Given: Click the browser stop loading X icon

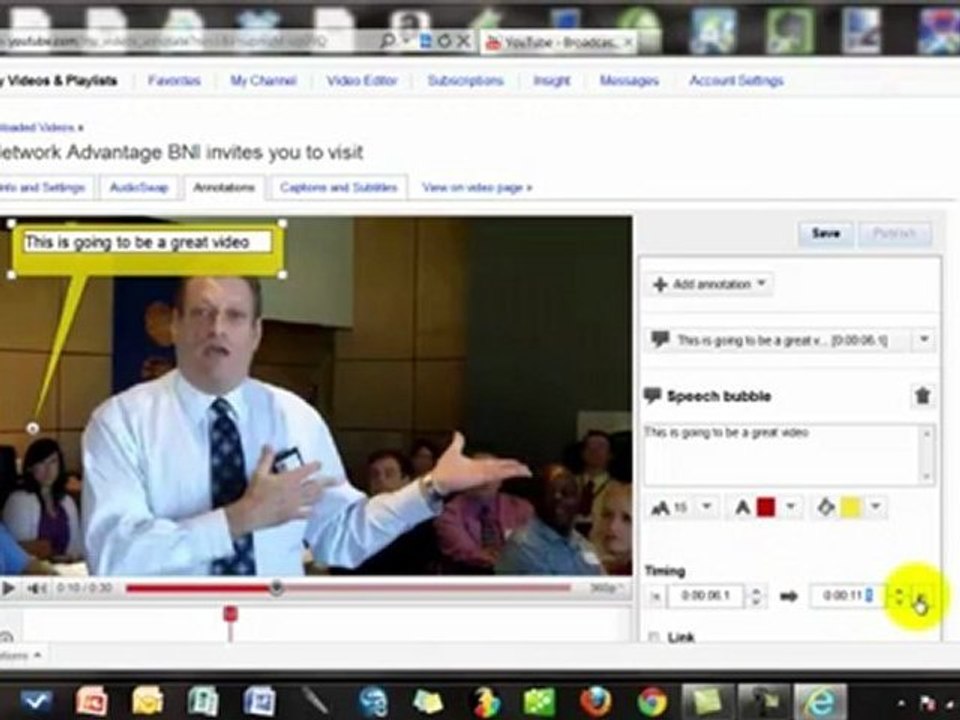Looking at the screenshot, I should [463, 42].
